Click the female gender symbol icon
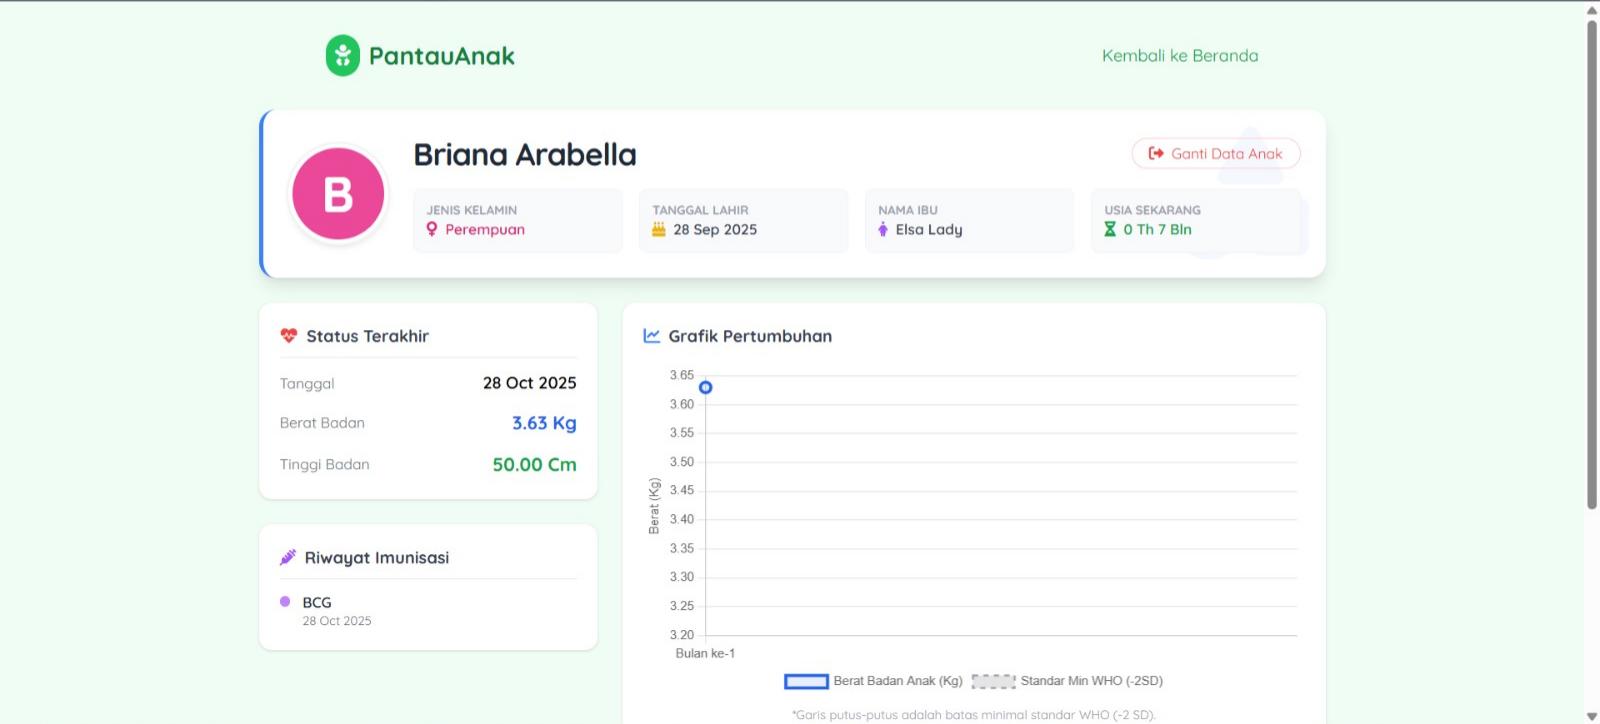The width and height of the screenshot is (1600, 724). [x=432, y=229]
